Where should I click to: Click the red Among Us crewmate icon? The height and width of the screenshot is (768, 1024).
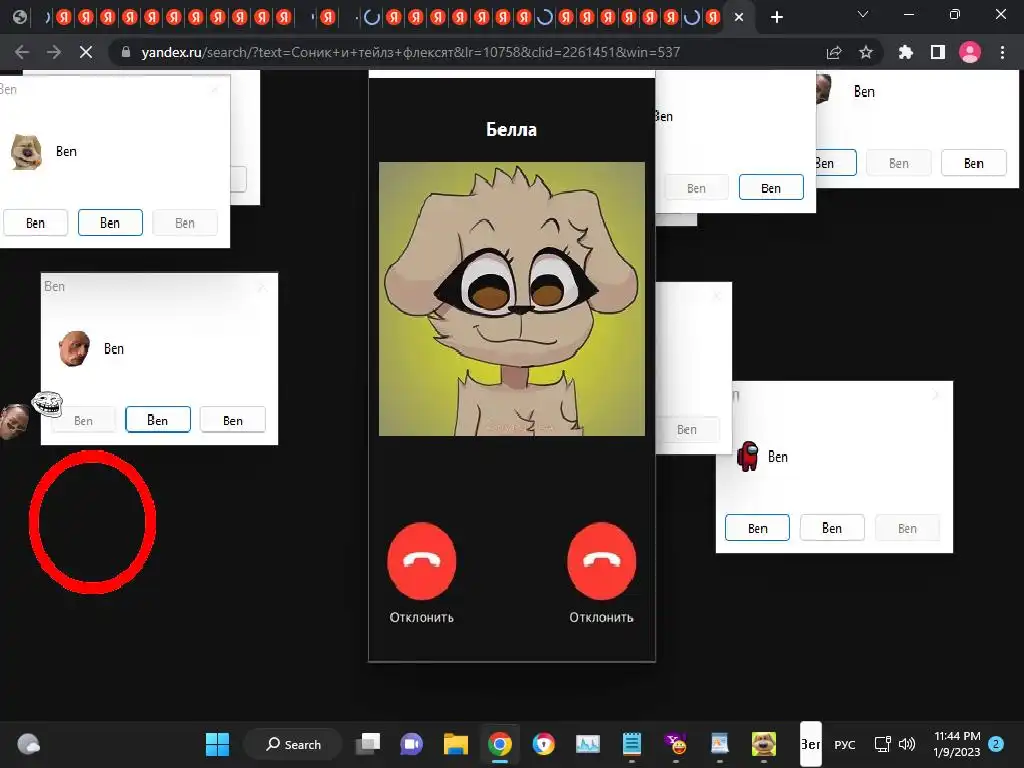747,456
